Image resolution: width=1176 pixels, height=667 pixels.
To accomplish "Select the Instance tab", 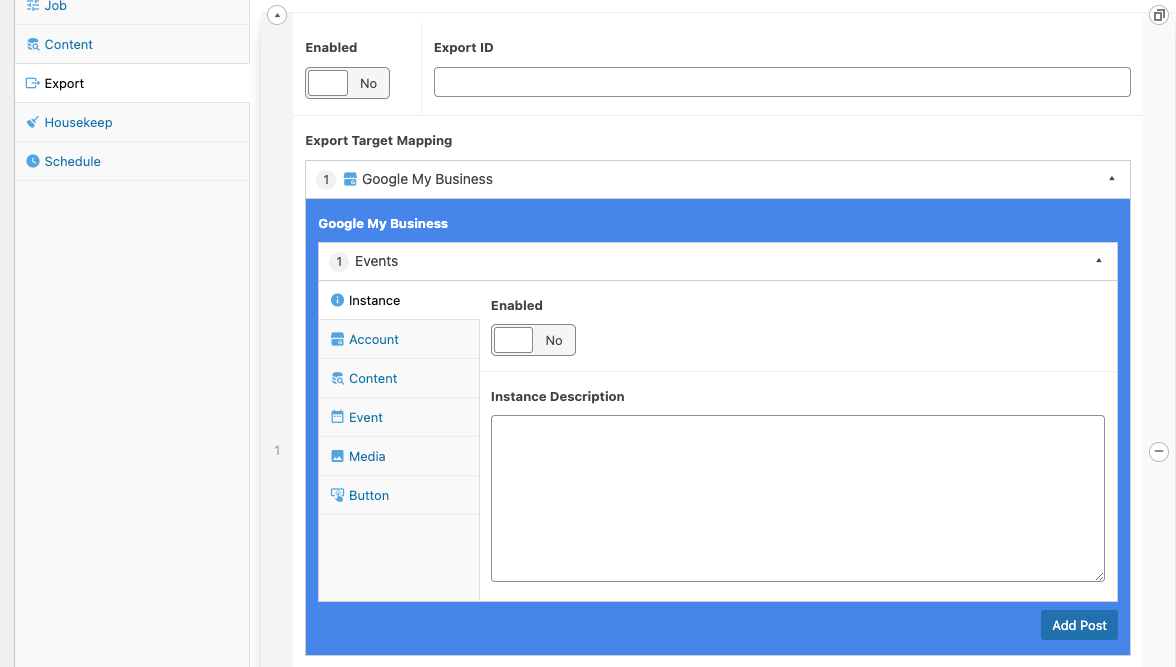I will click(x=399, y=300).
